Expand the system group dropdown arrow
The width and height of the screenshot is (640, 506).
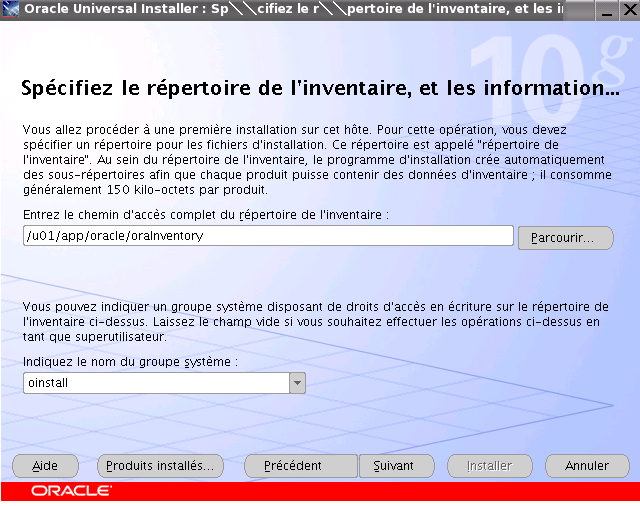pyautogui.click(x=298, y=383)
